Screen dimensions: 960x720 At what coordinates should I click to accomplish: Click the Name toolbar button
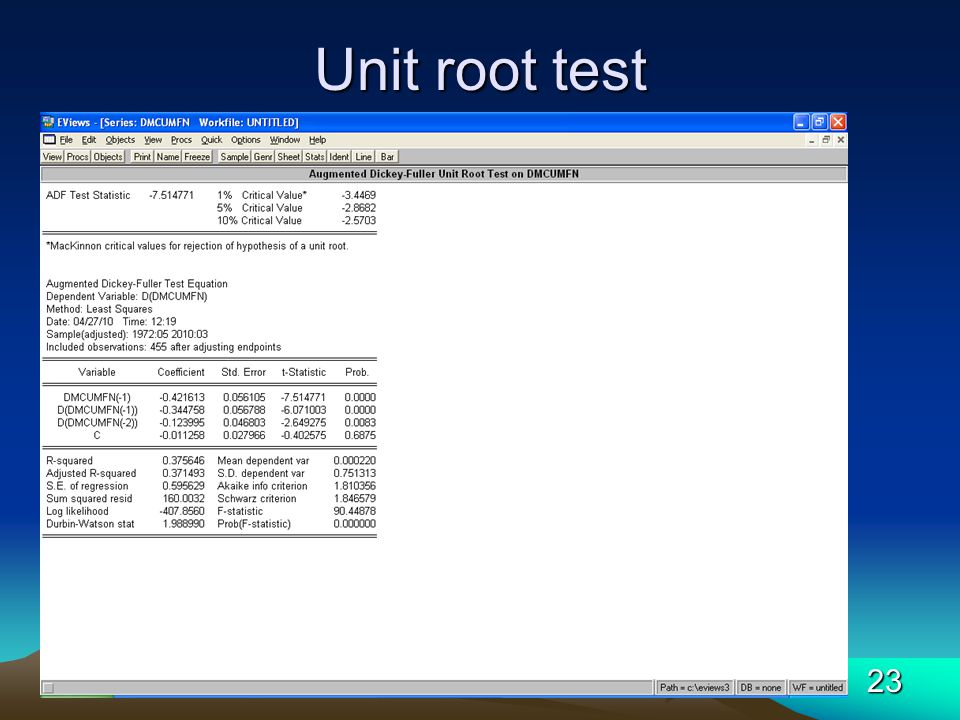pyautogui.click(x=168, y=157)
